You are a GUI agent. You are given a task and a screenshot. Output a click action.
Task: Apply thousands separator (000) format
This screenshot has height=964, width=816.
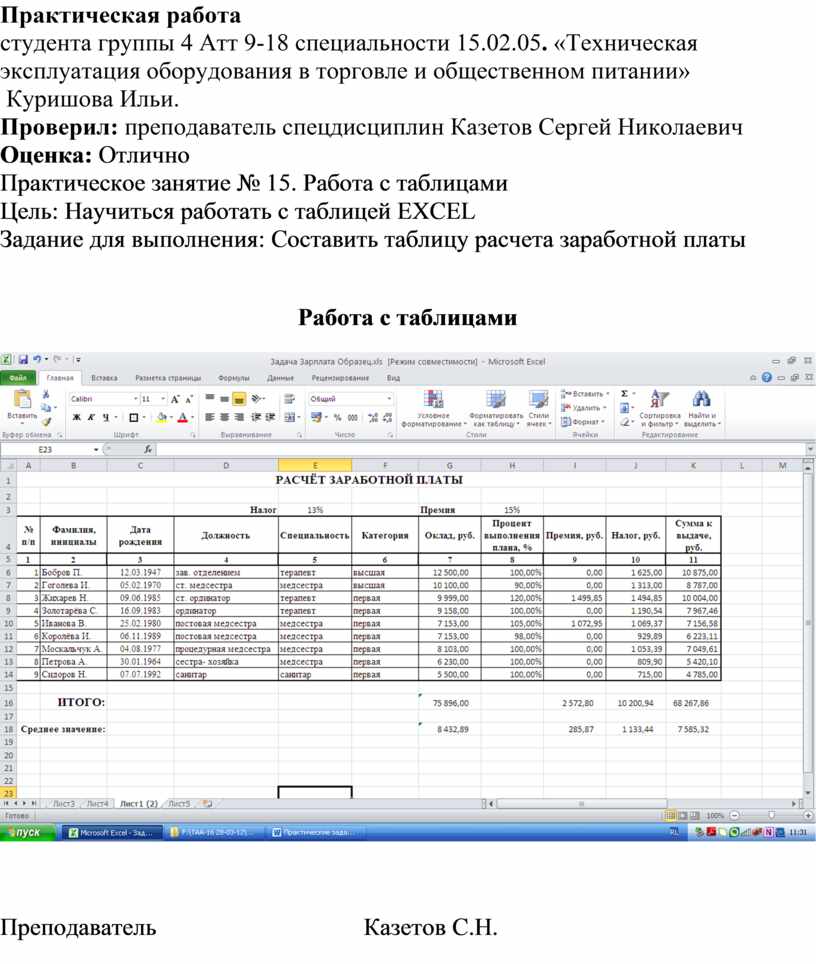(x=352, y=417)
